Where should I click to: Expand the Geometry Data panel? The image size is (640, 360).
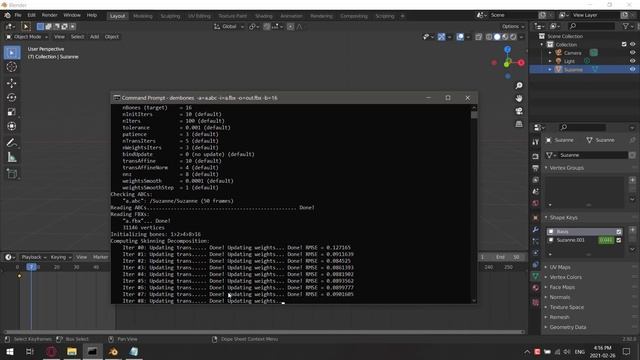[567, 327]
